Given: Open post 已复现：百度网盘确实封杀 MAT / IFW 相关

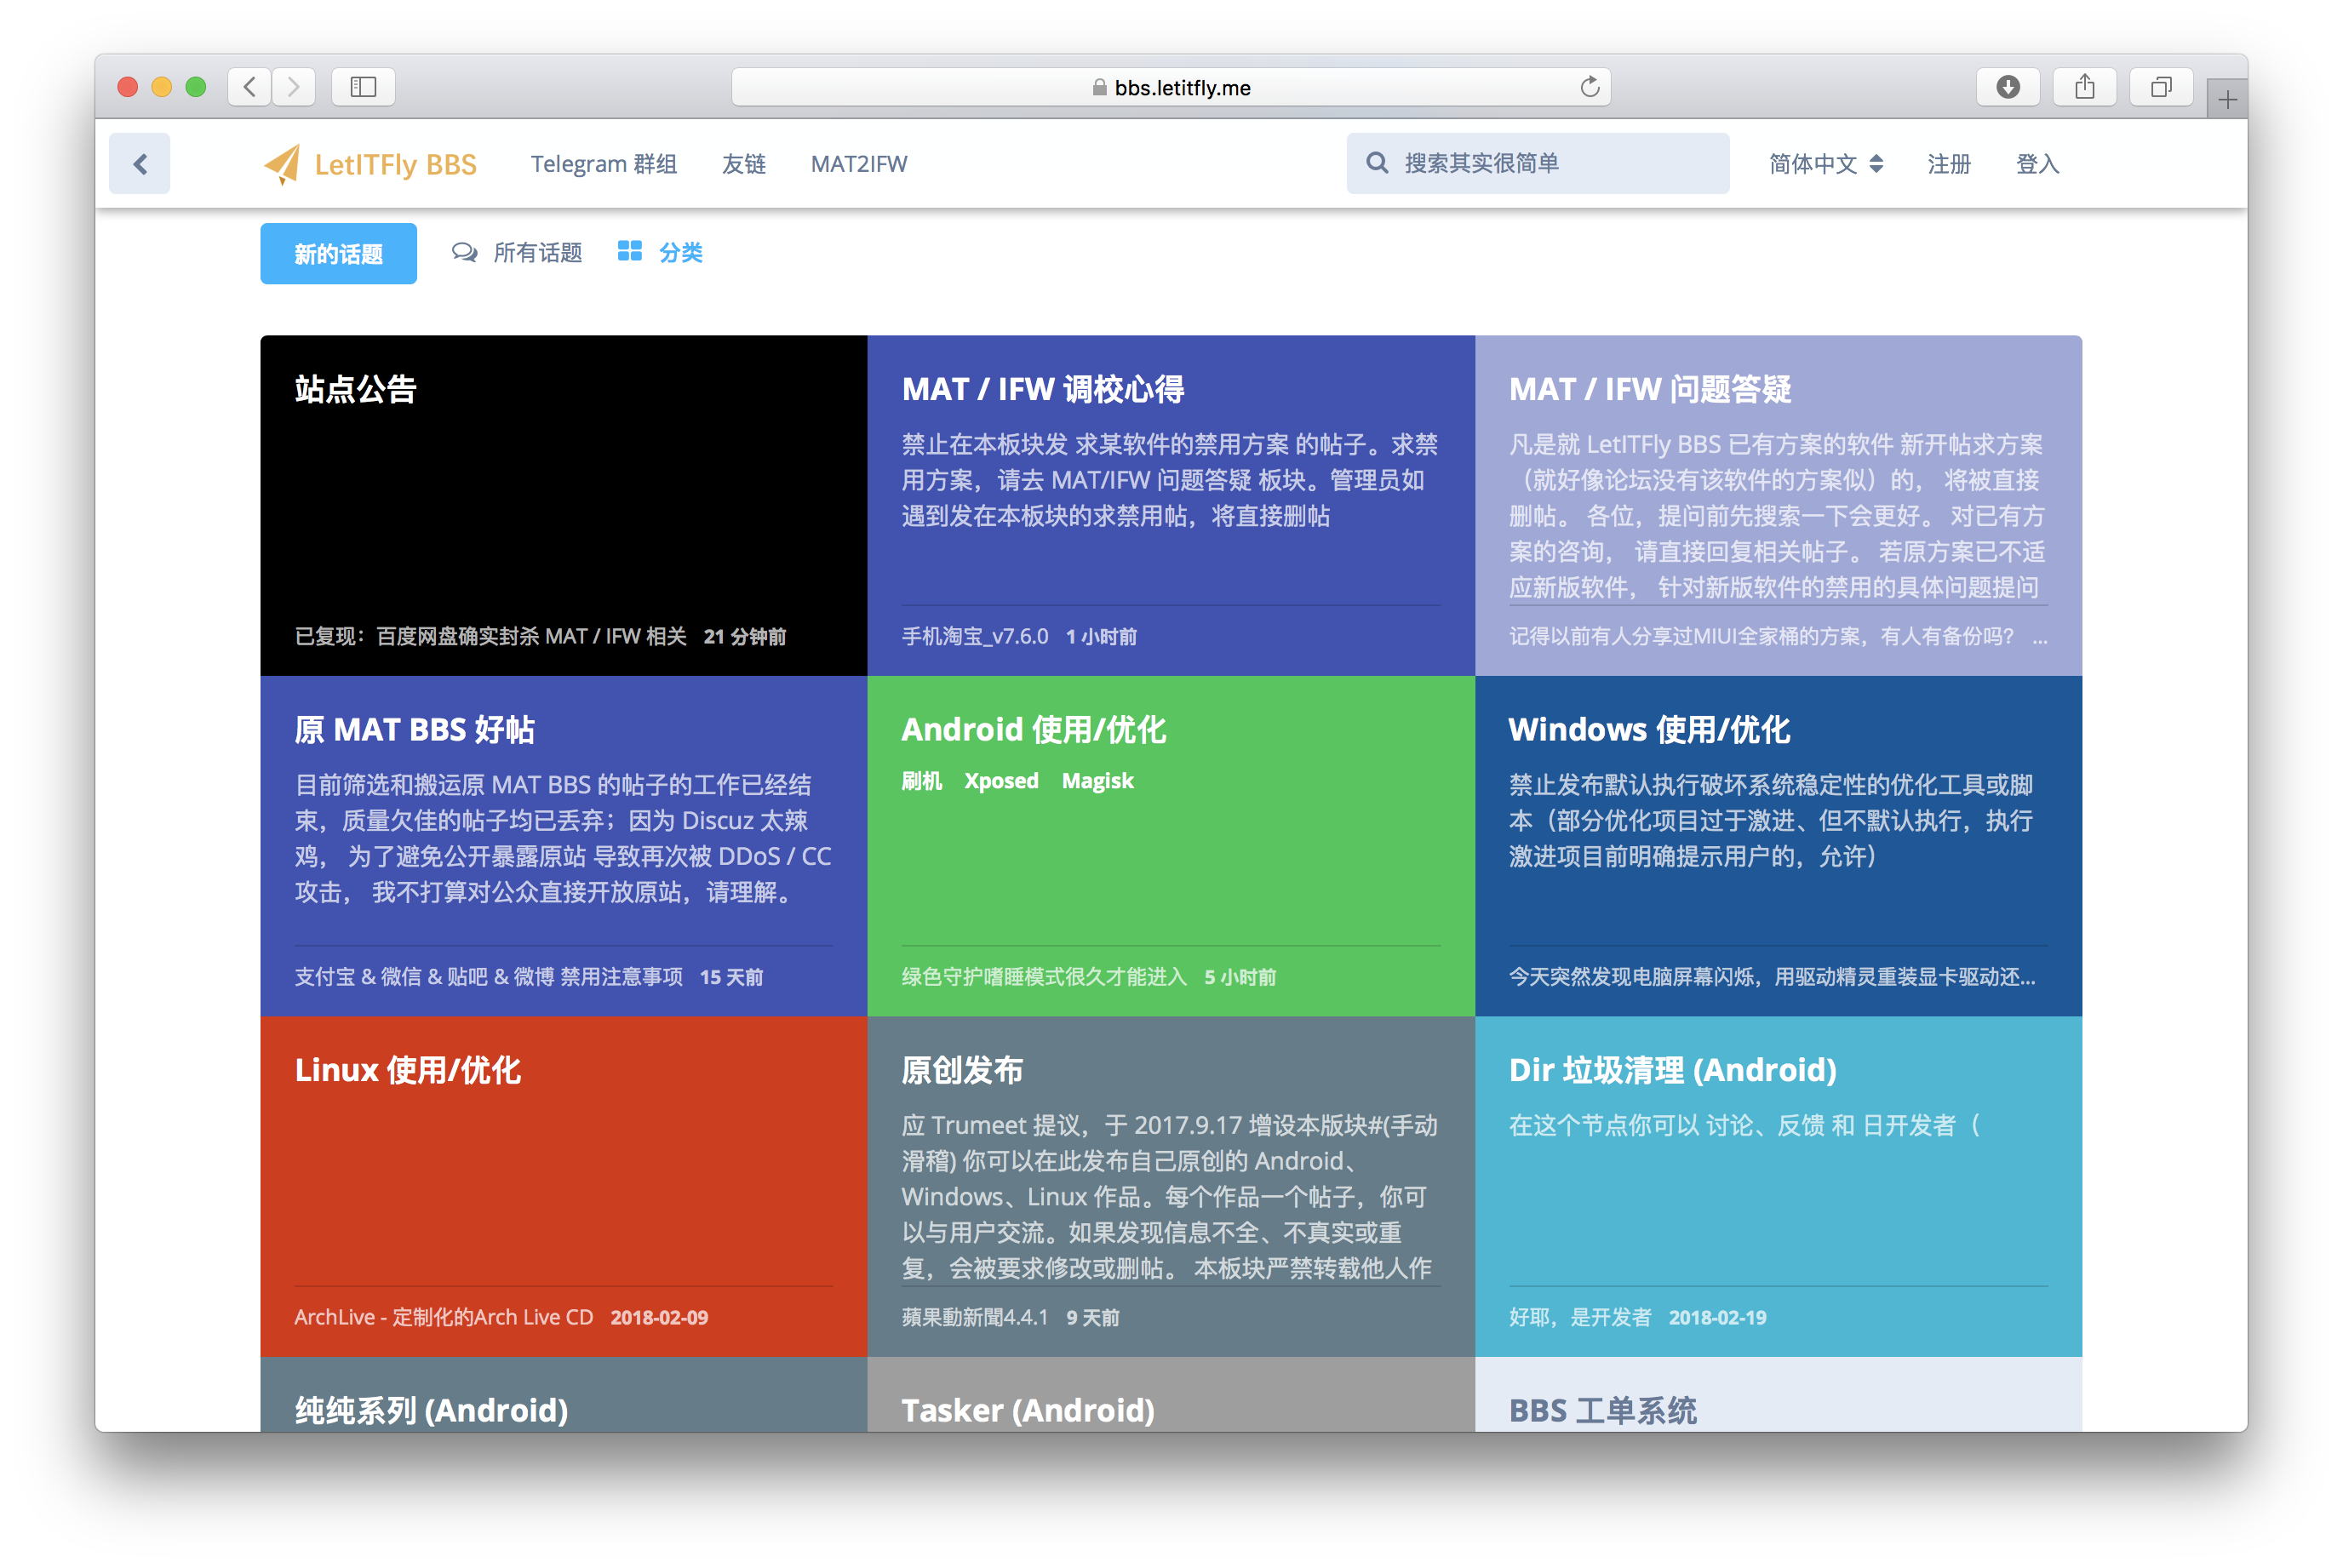Looking at the screenshot, I should (490, 636).
